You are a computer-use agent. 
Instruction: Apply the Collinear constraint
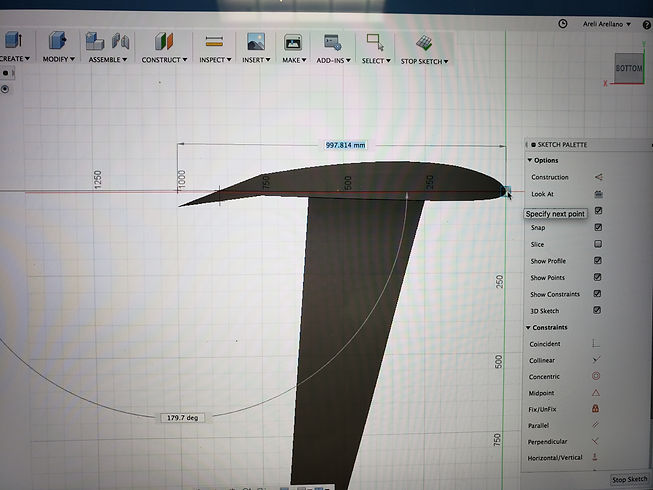point(596,359)
